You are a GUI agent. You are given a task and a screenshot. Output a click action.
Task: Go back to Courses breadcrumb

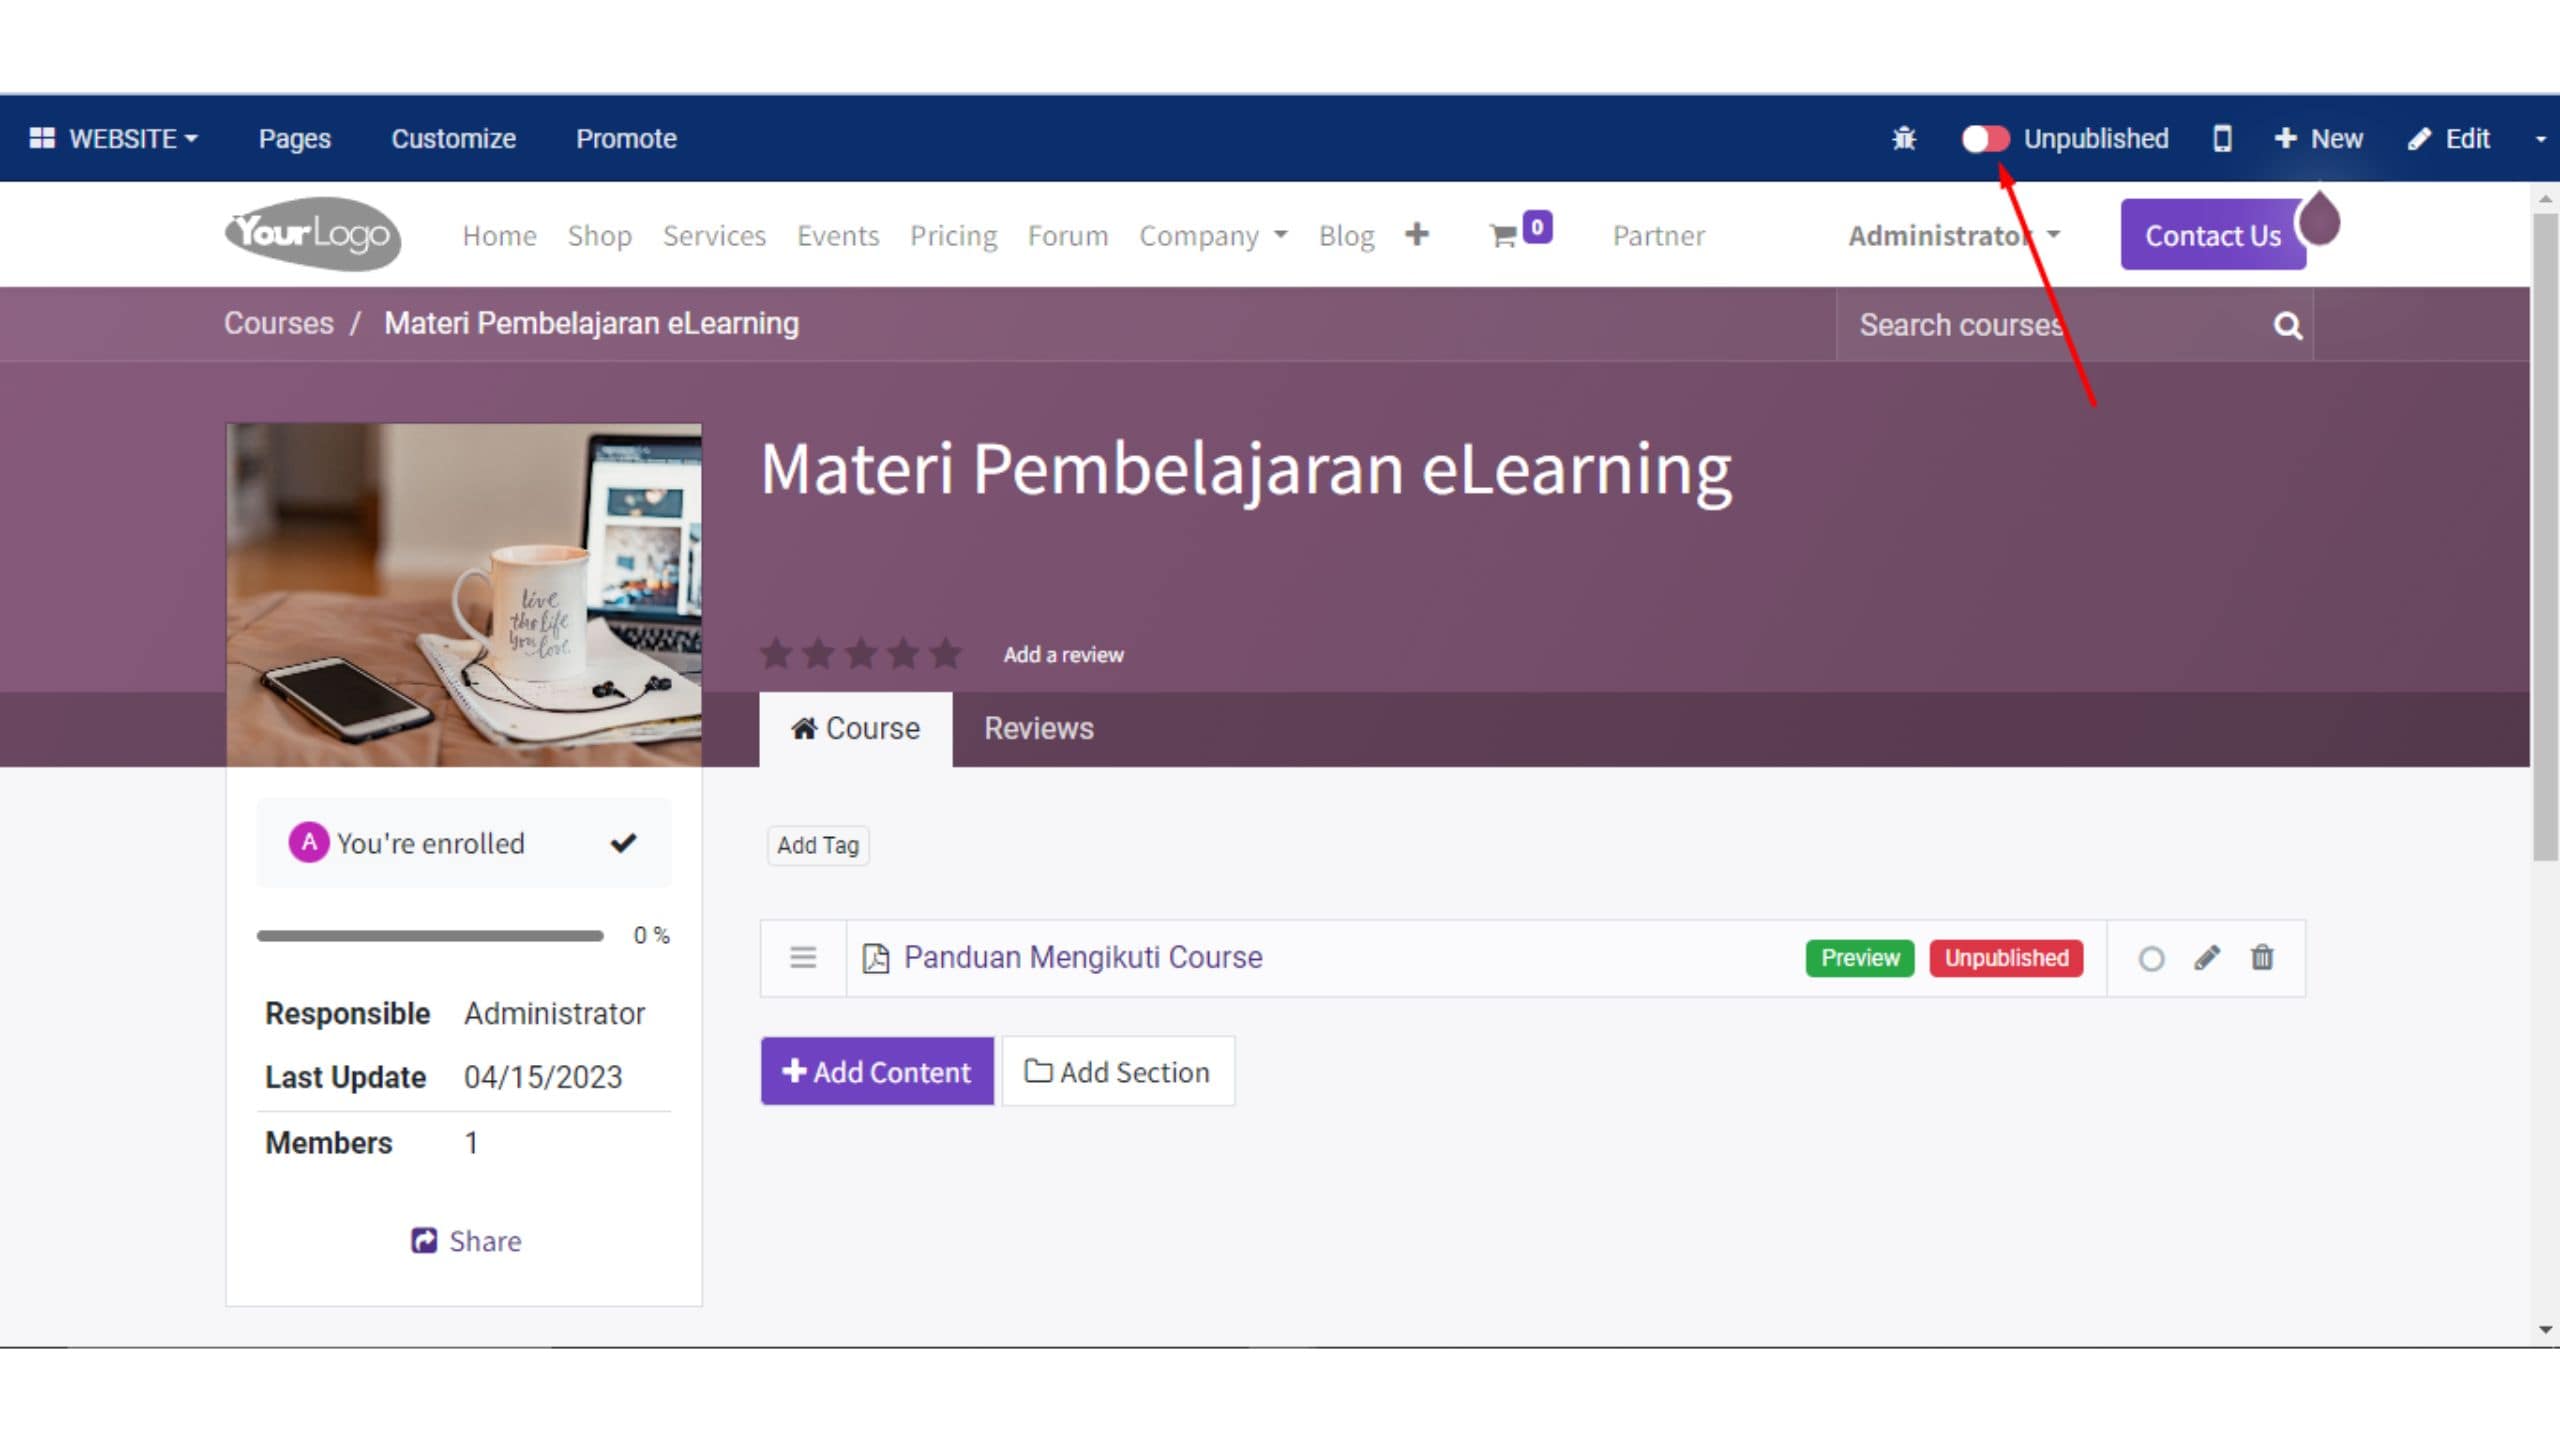[278, 323]
